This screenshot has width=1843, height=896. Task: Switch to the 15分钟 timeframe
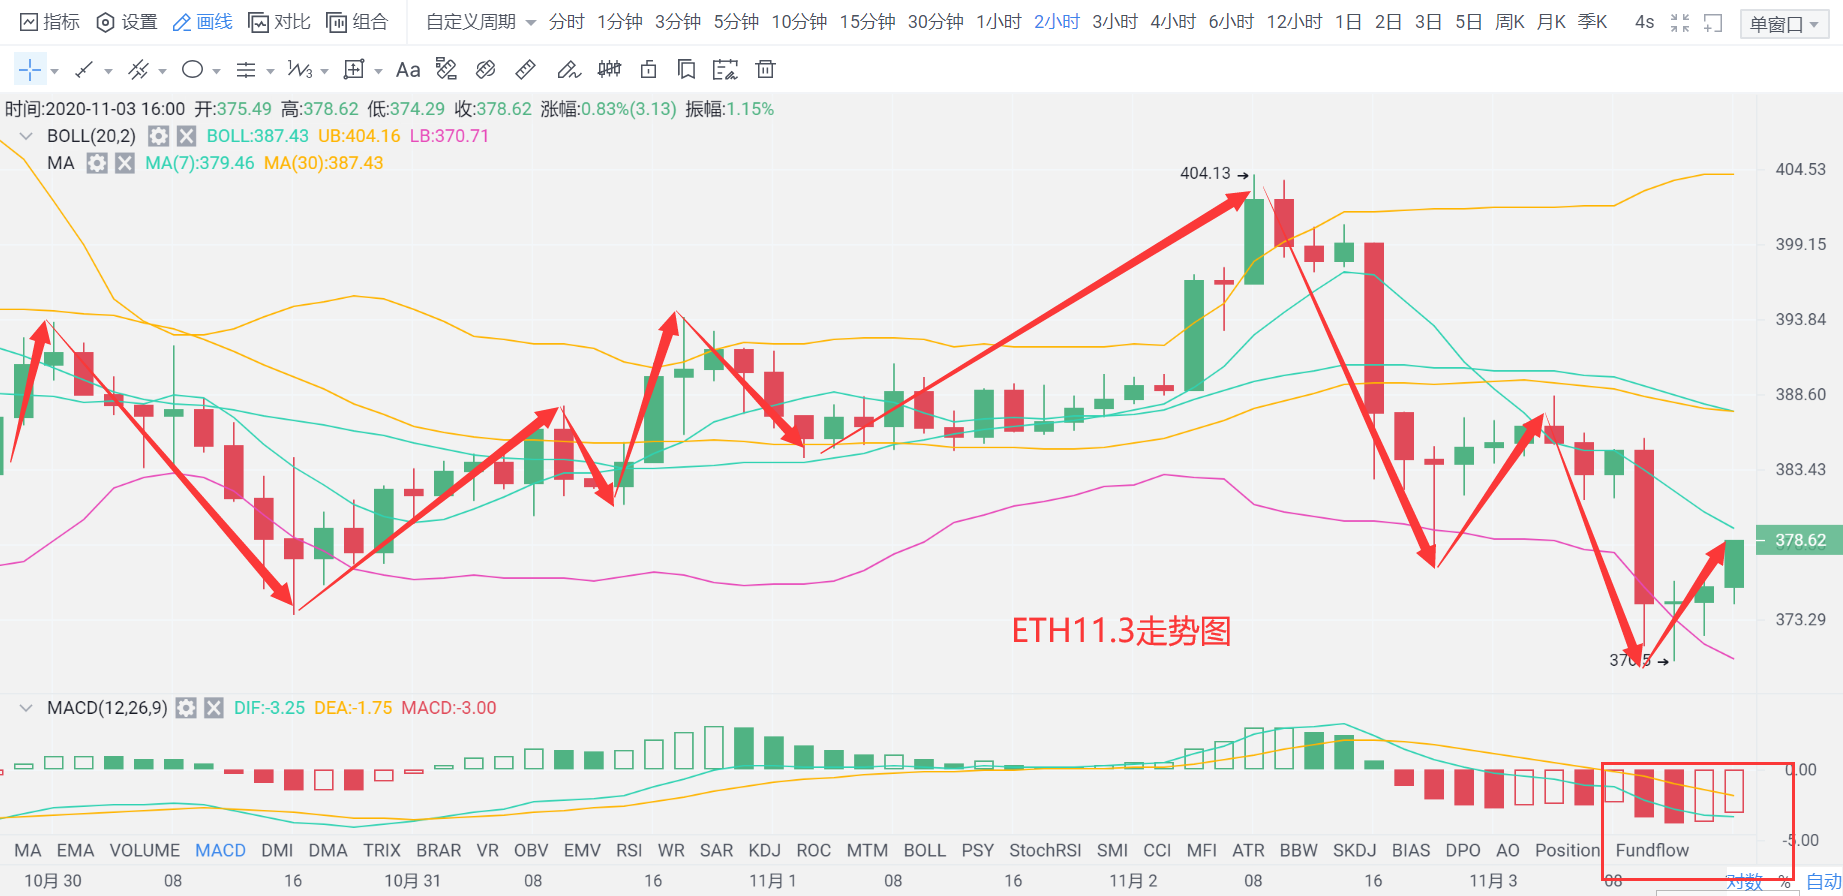(x=867, y=22)
